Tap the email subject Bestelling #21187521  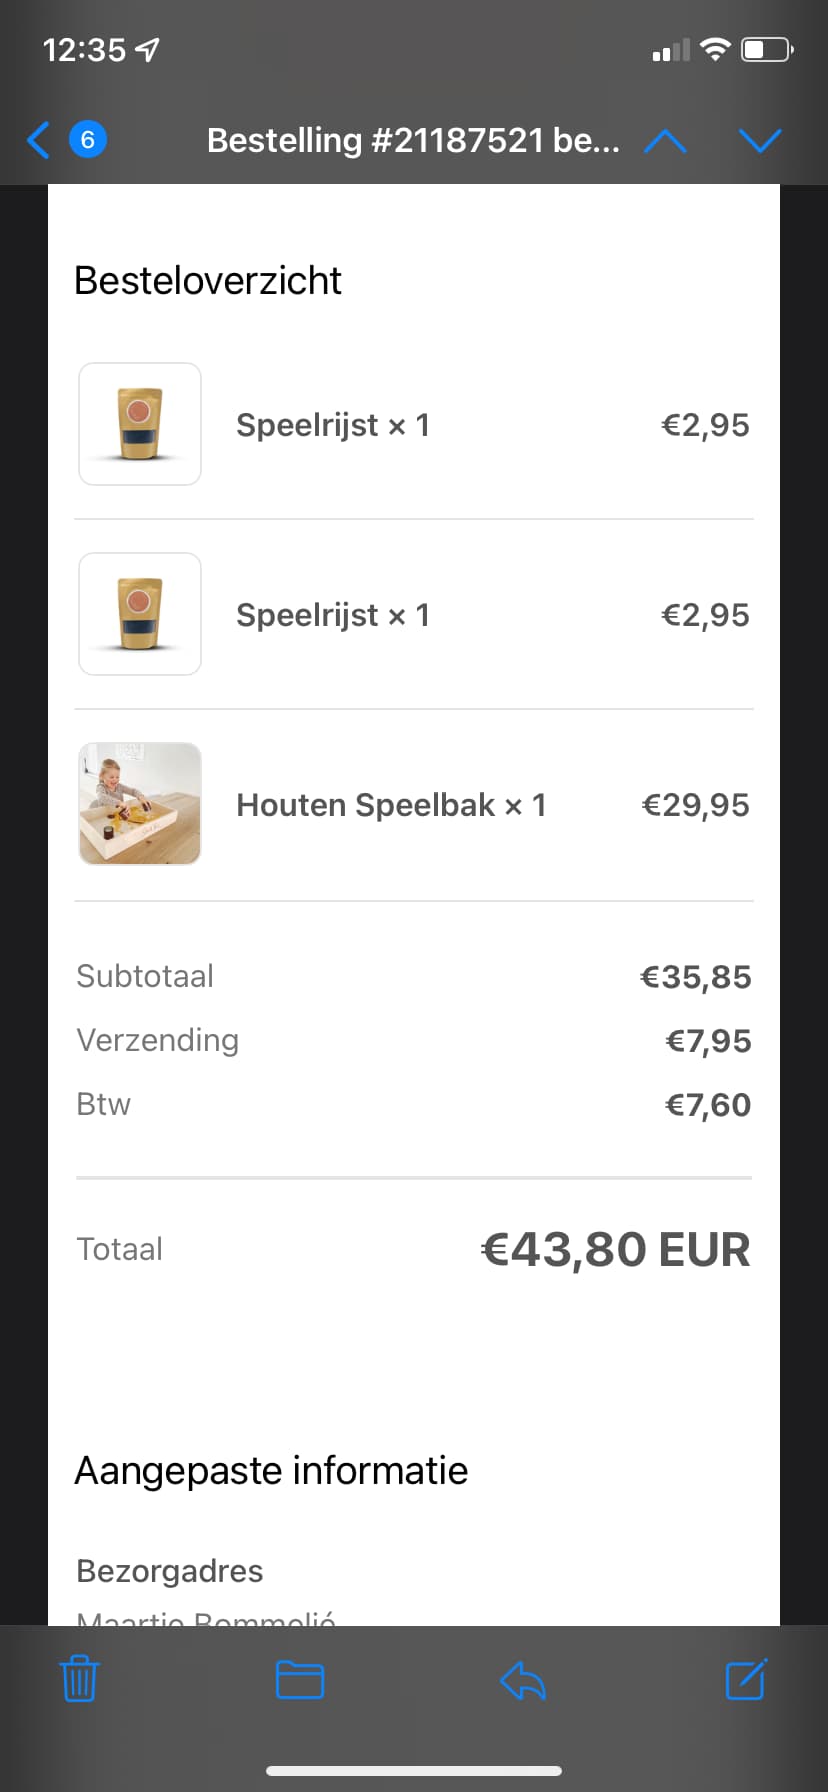pos(412,141)
